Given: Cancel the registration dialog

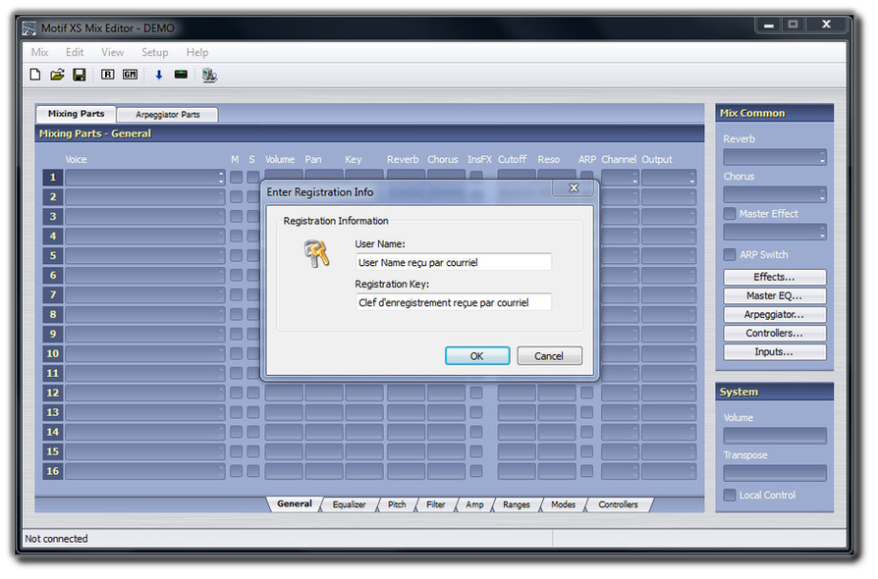Looking at the screenshot, I should [x=549, y=356].
